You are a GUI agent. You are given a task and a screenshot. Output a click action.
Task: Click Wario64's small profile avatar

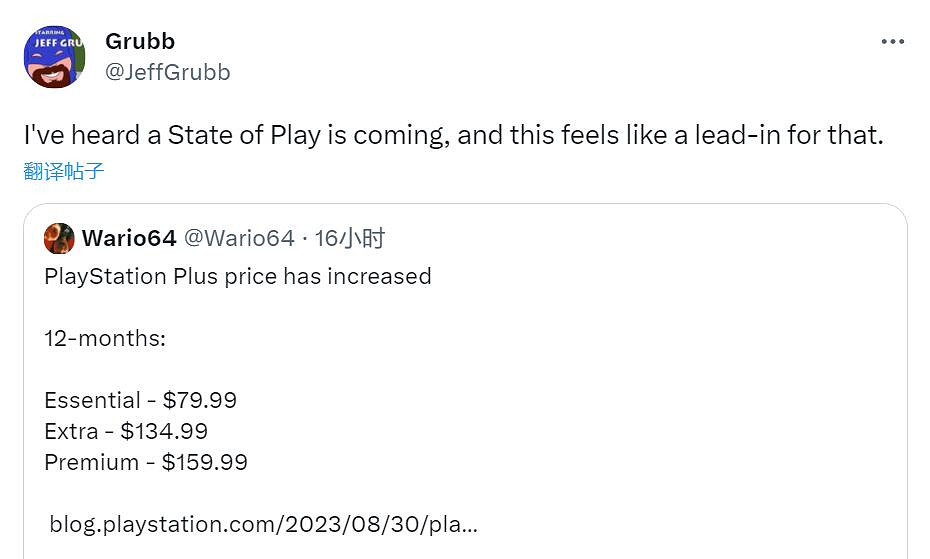60,239
